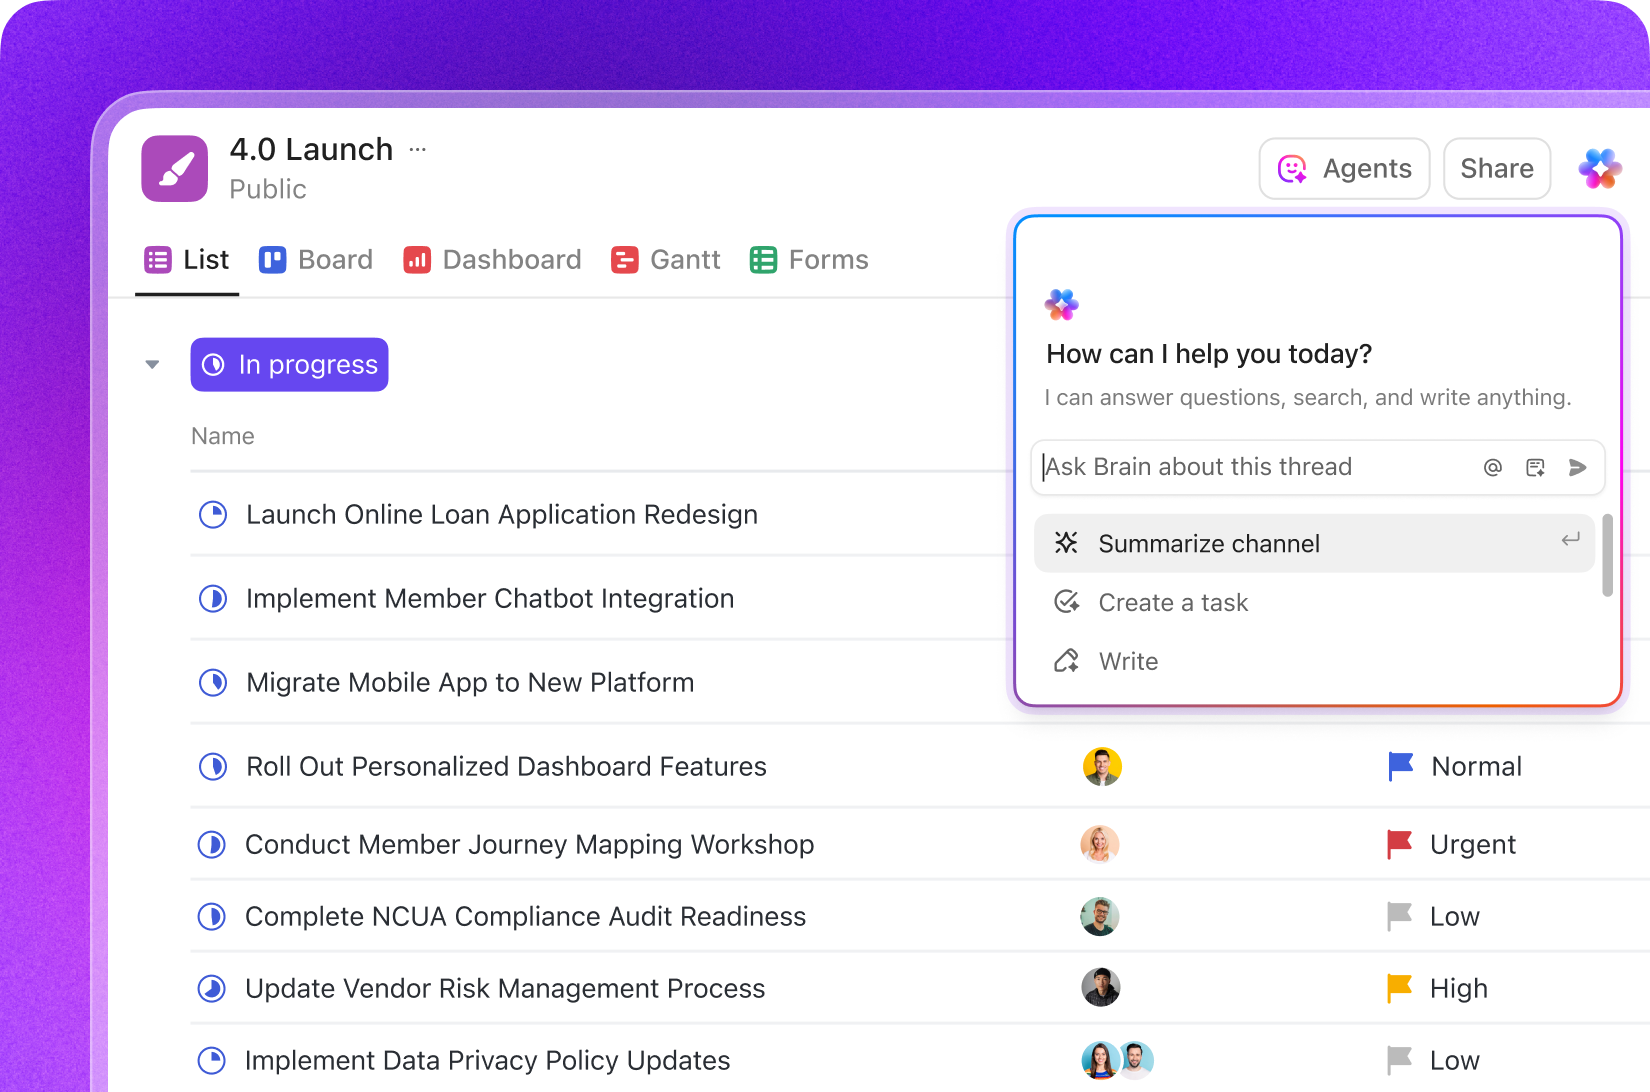Click the Normal priority label
This screenshot has width=1650, height=1092.
point(1477,767)
